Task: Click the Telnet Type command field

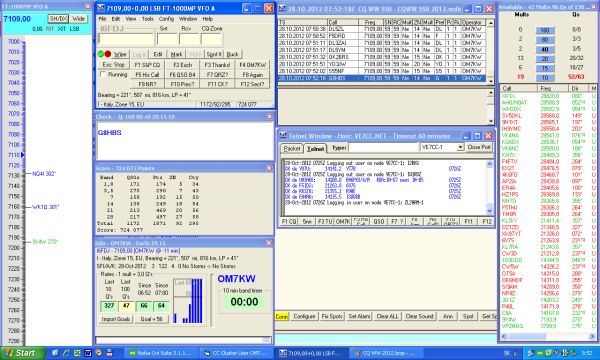Action: (x=383, y=147)
